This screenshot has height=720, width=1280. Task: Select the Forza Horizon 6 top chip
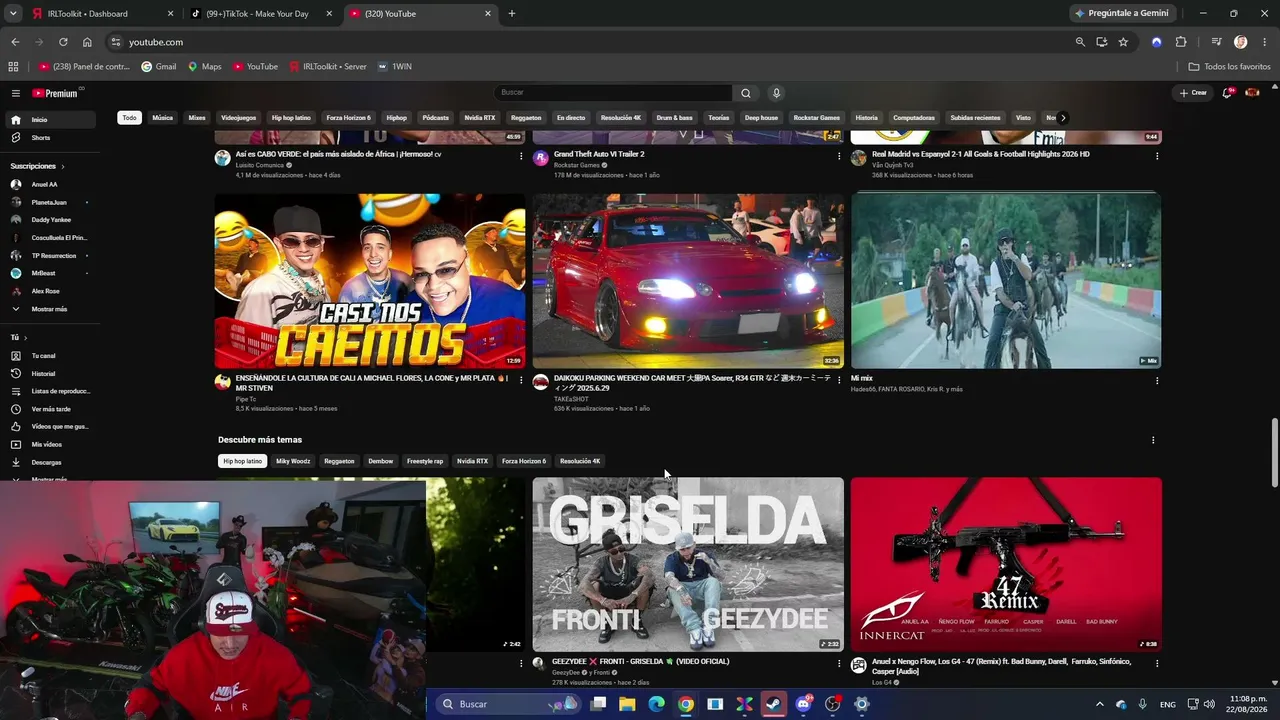(348, 118)
